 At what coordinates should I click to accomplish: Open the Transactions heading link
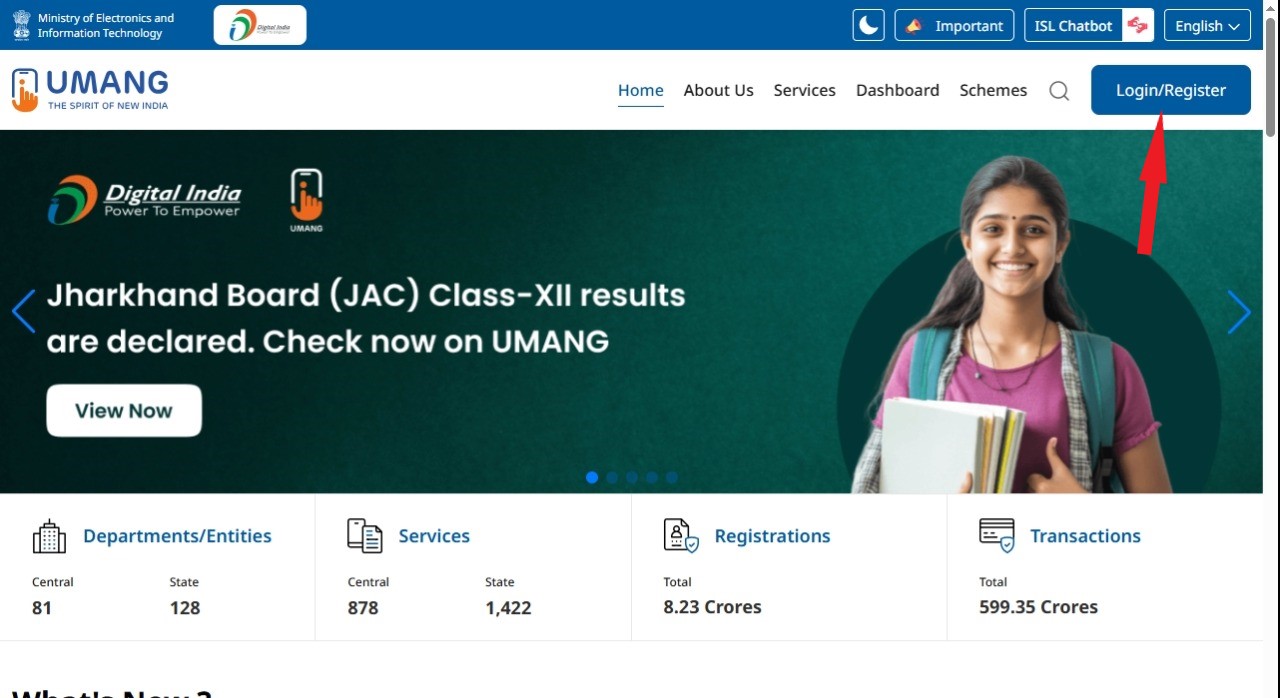click(1085, 536)
